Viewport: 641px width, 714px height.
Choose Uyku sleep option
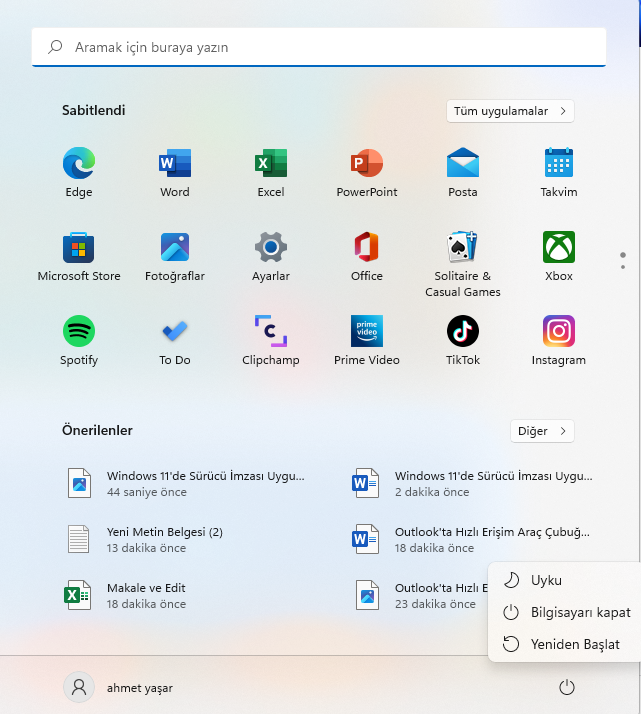click(565, 580)
